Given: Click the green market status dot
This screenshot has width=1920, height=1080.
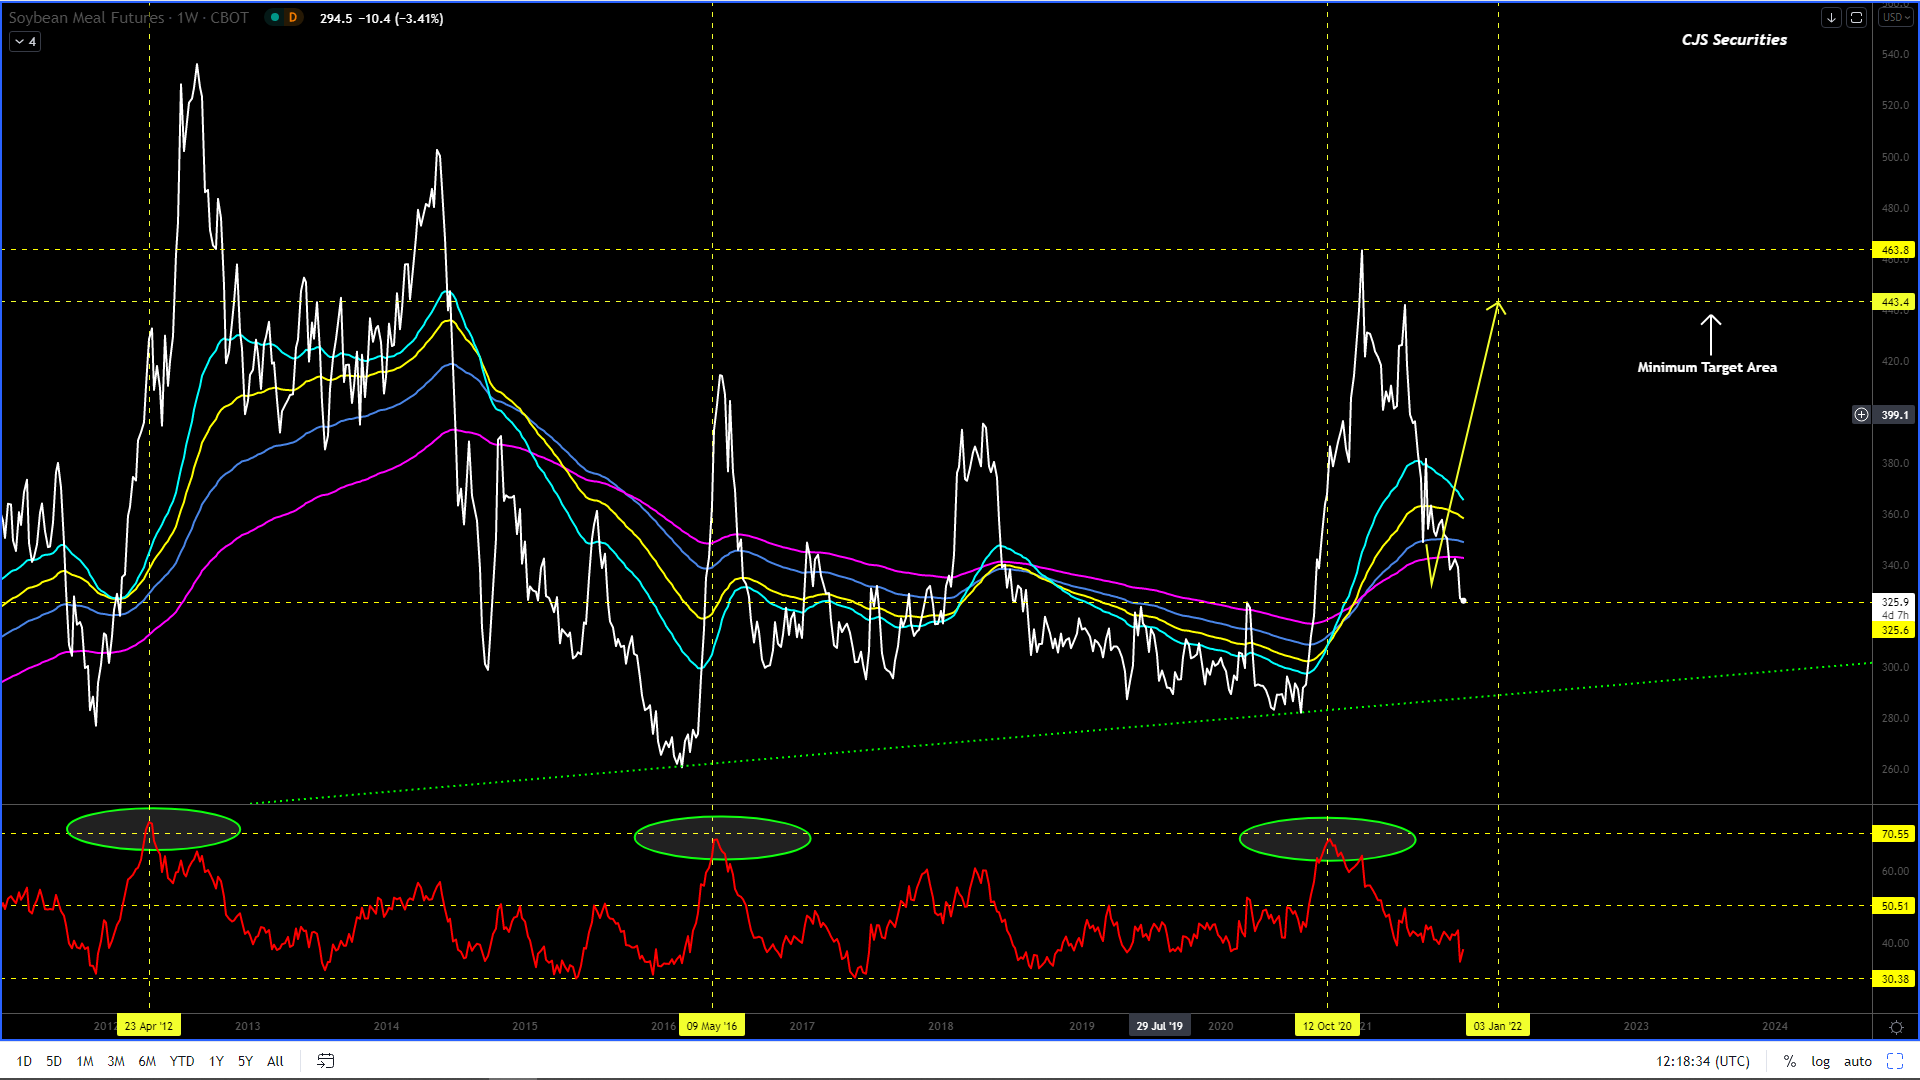Looking at the screenshot, I should [x=274, y=18].
